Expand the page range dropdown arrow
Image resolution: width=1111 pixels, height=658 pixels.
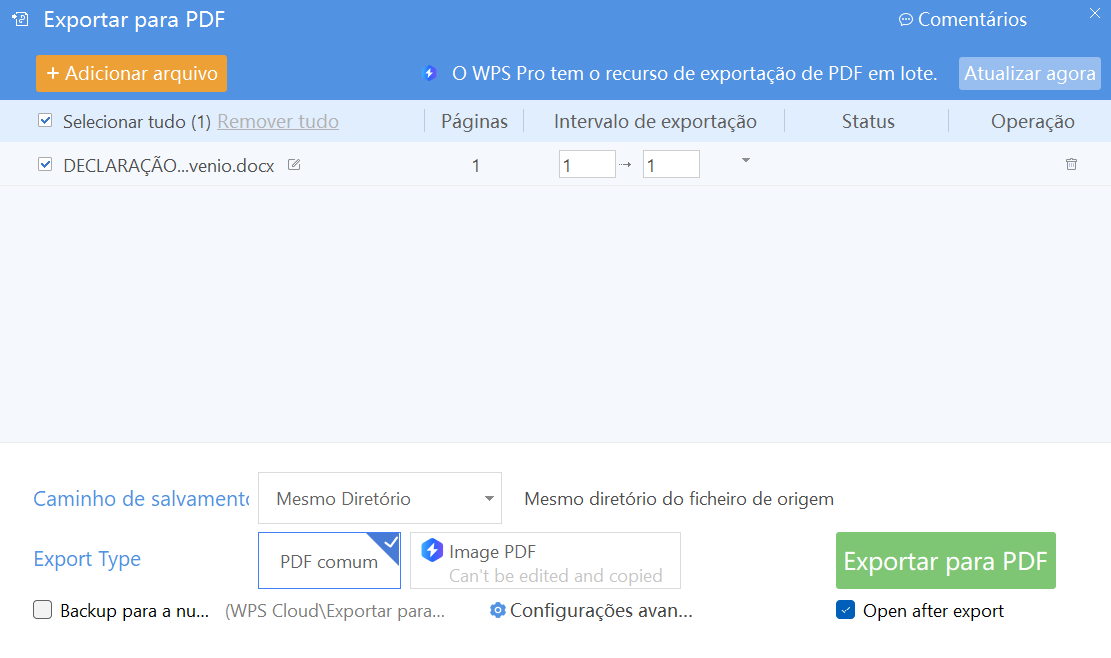744,160
